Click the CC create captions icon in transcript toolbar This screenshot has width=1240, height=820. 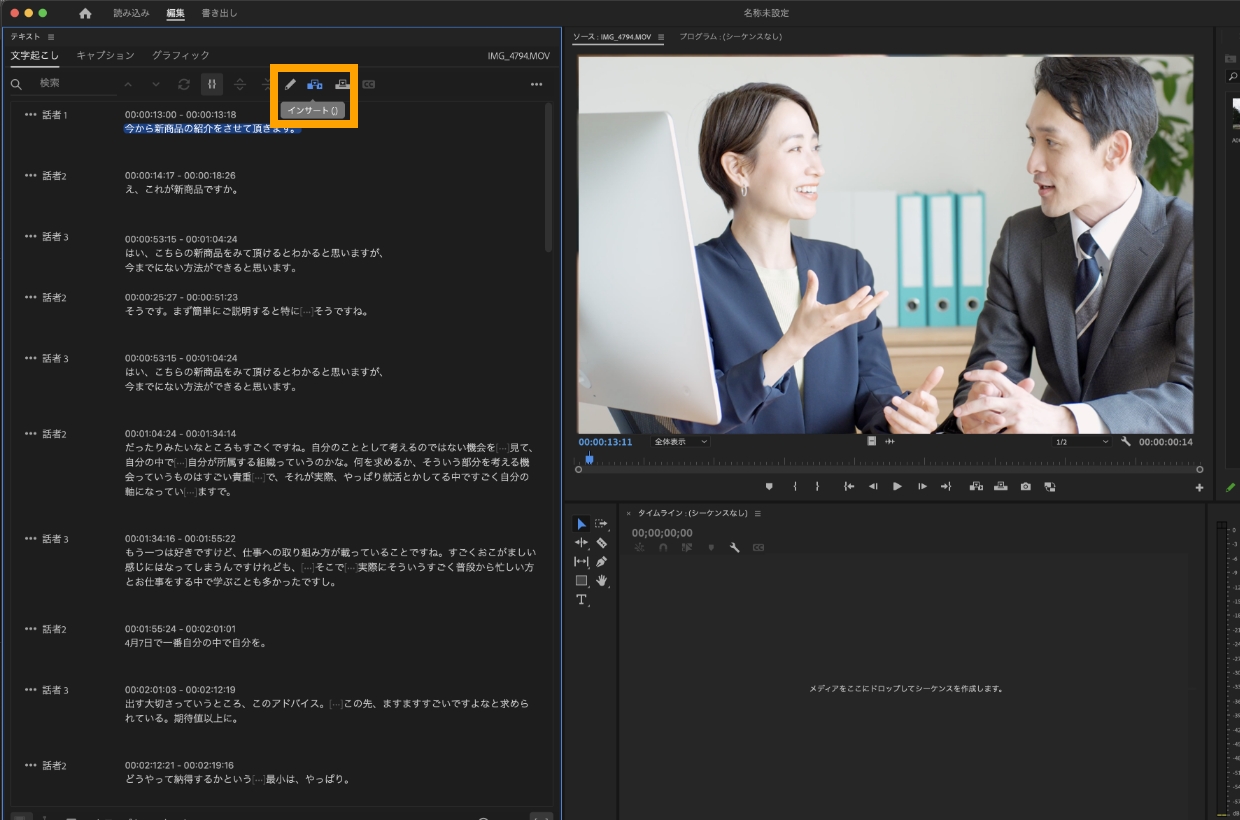(x=368, y=85)
